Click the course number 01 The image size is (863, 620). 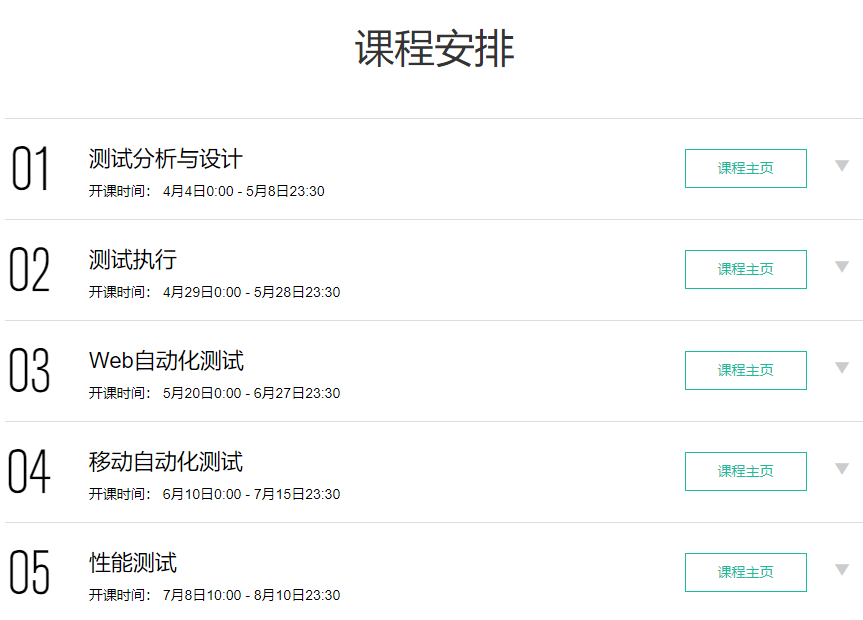[x=30, y=169]
